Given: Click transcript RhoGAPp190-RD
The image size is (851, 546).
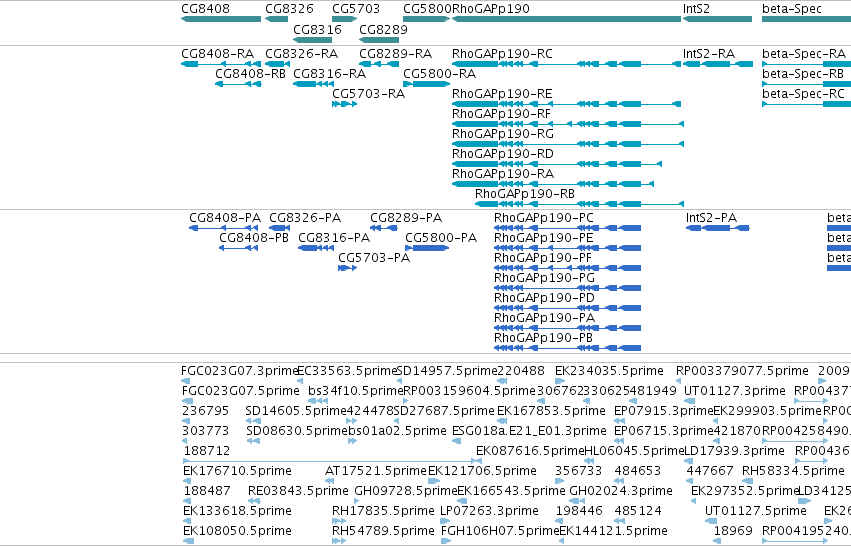Looking at the screenshot, I should [x=557, y=164].
